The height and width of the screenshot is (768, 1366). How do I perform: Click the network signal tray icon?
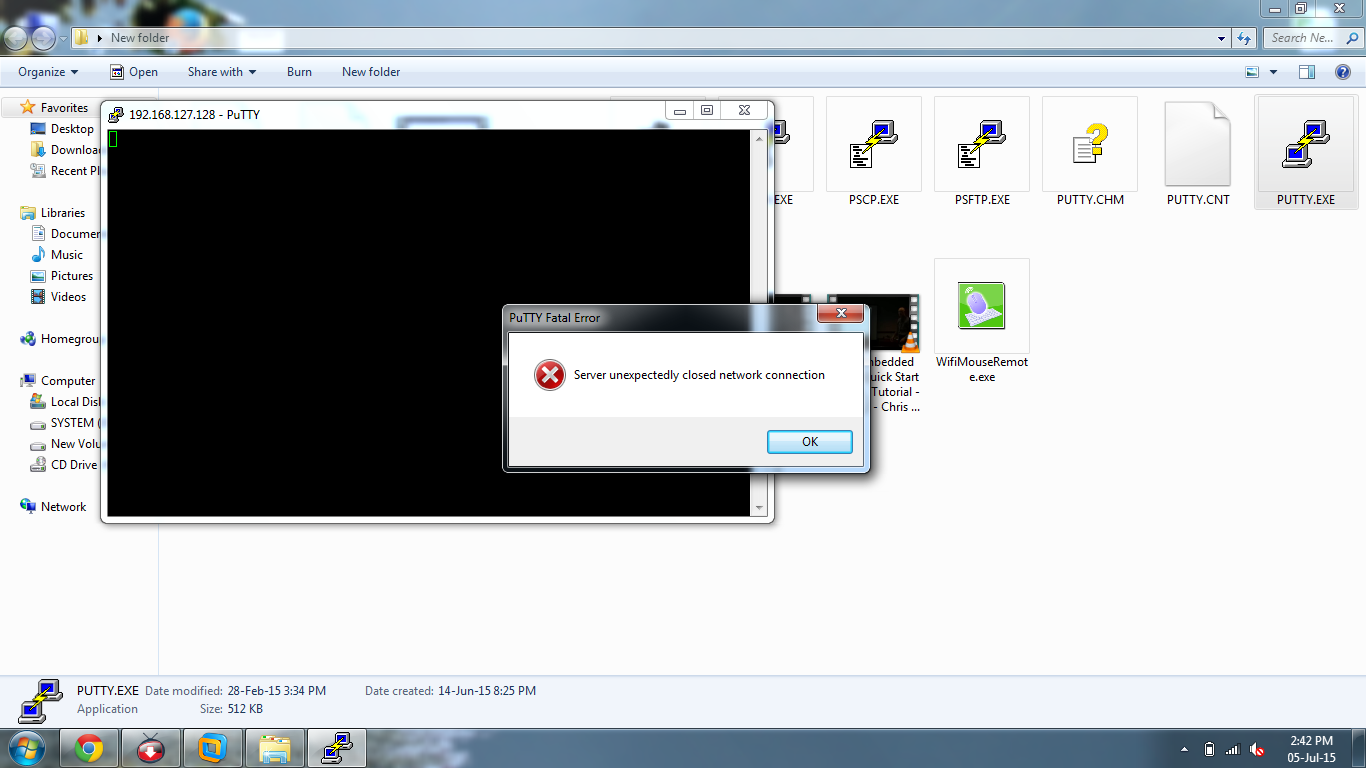coord(1233,749)
